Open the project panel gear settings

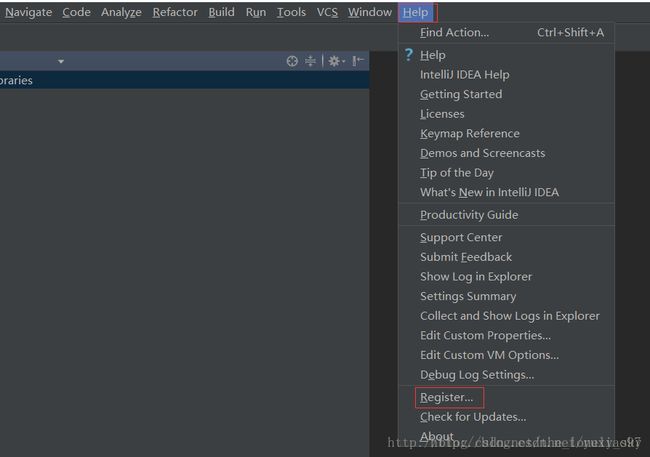336,61
